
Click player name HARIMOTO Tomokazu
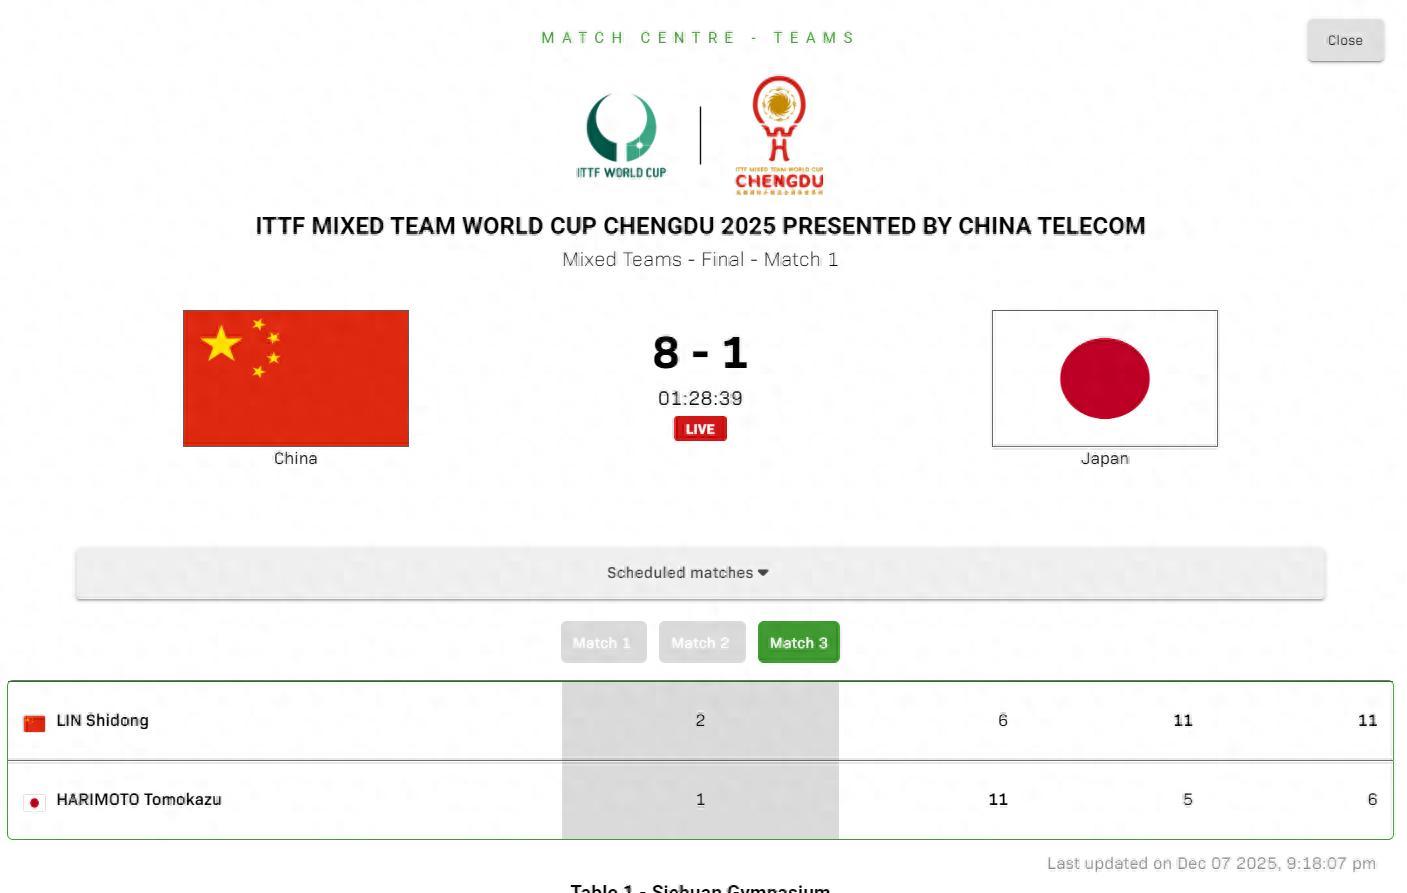click(138, 799)
